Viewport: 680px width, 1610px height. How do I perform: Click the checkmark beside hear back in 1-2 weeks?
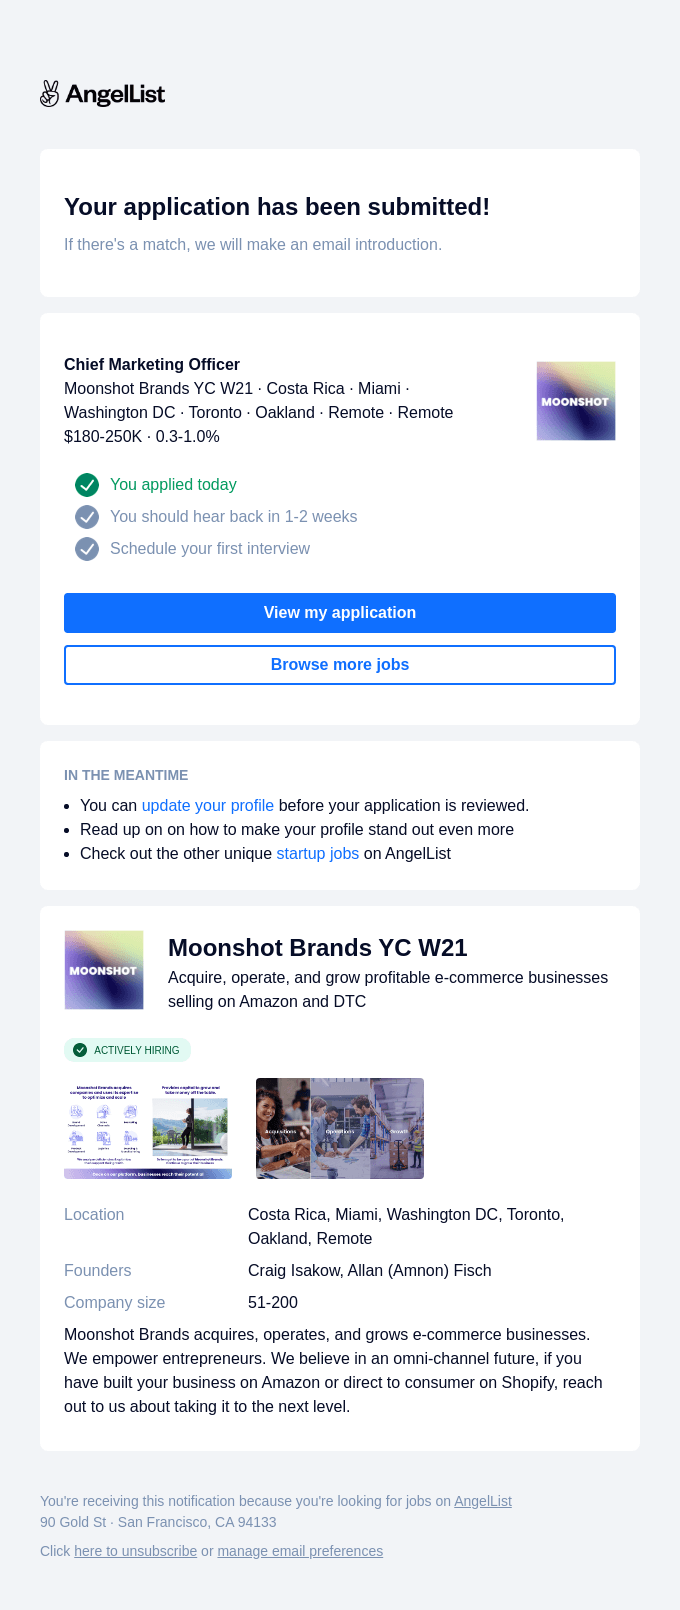87,517
